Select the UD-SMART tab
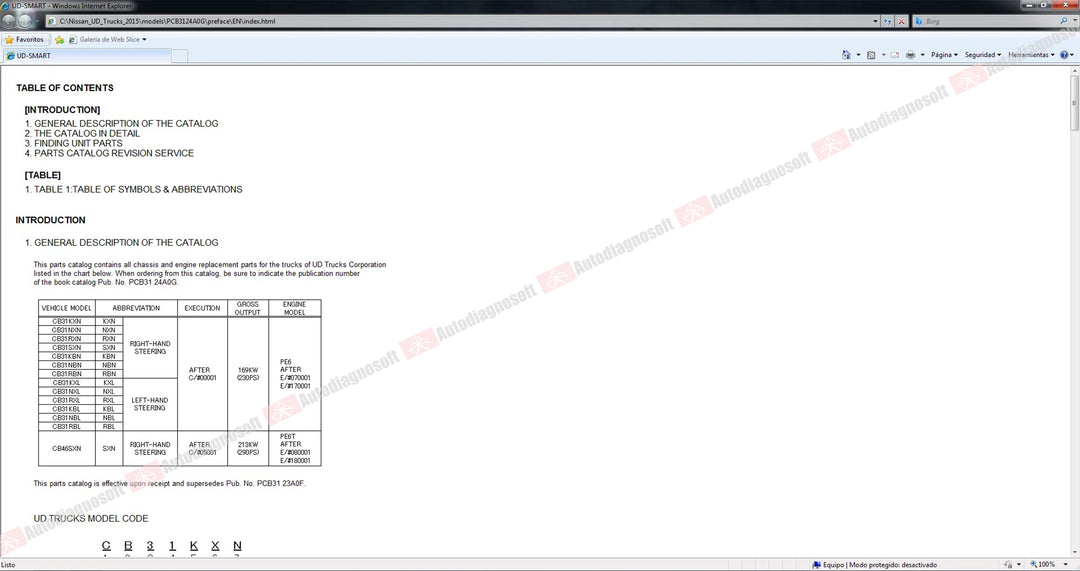Screen dimensions: 1080x571 pos(86,56)
